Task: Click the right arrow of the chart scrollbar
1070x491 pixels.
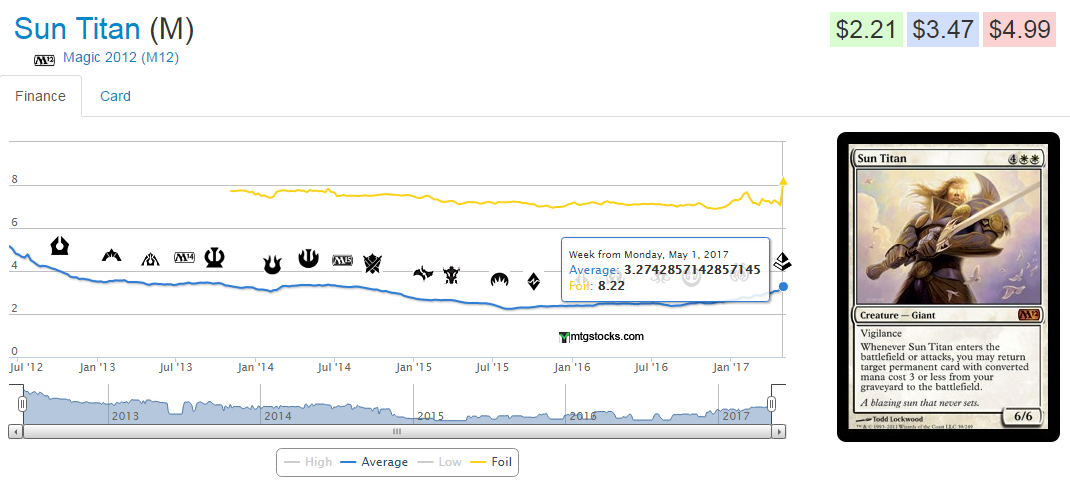Action: [779, 432]
